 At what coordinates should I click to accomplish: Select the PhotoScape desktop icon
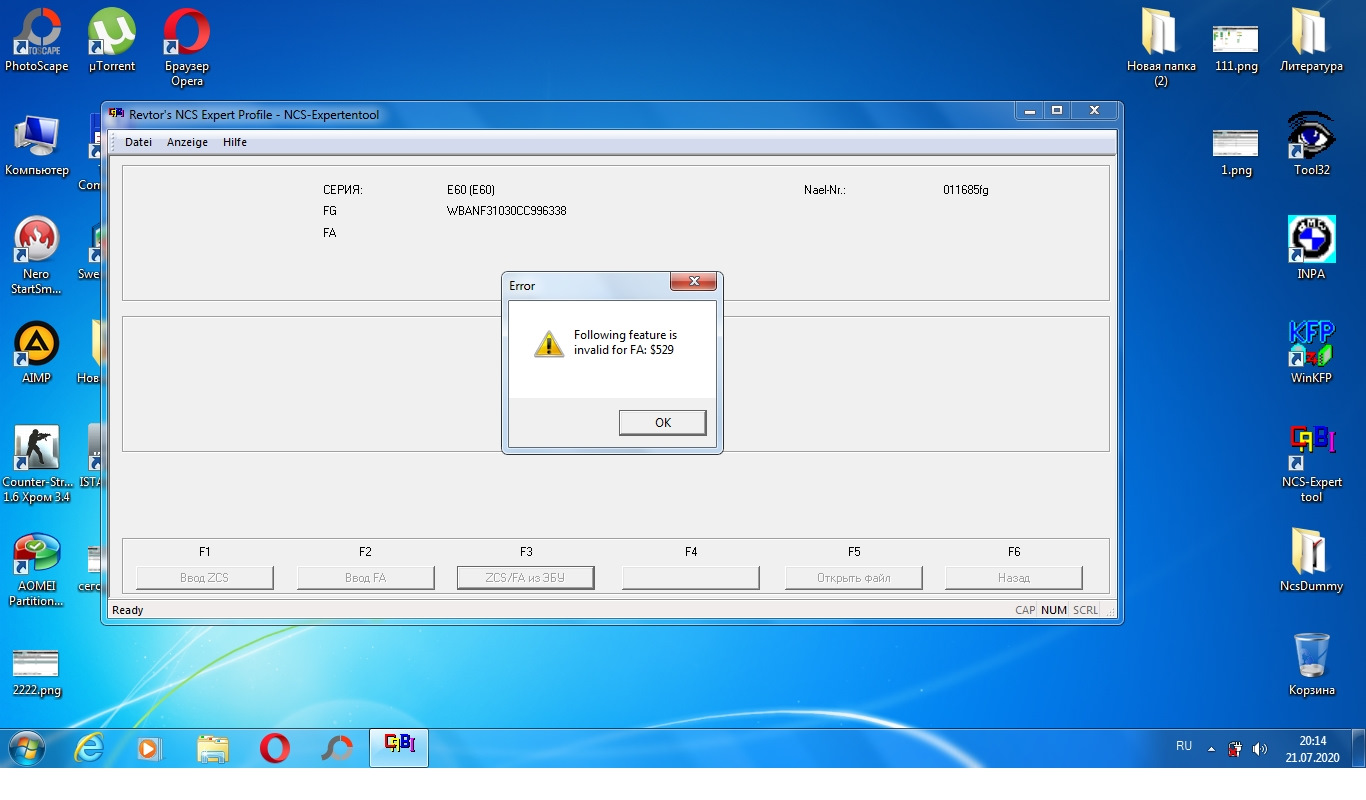click(x=37, y=41)
